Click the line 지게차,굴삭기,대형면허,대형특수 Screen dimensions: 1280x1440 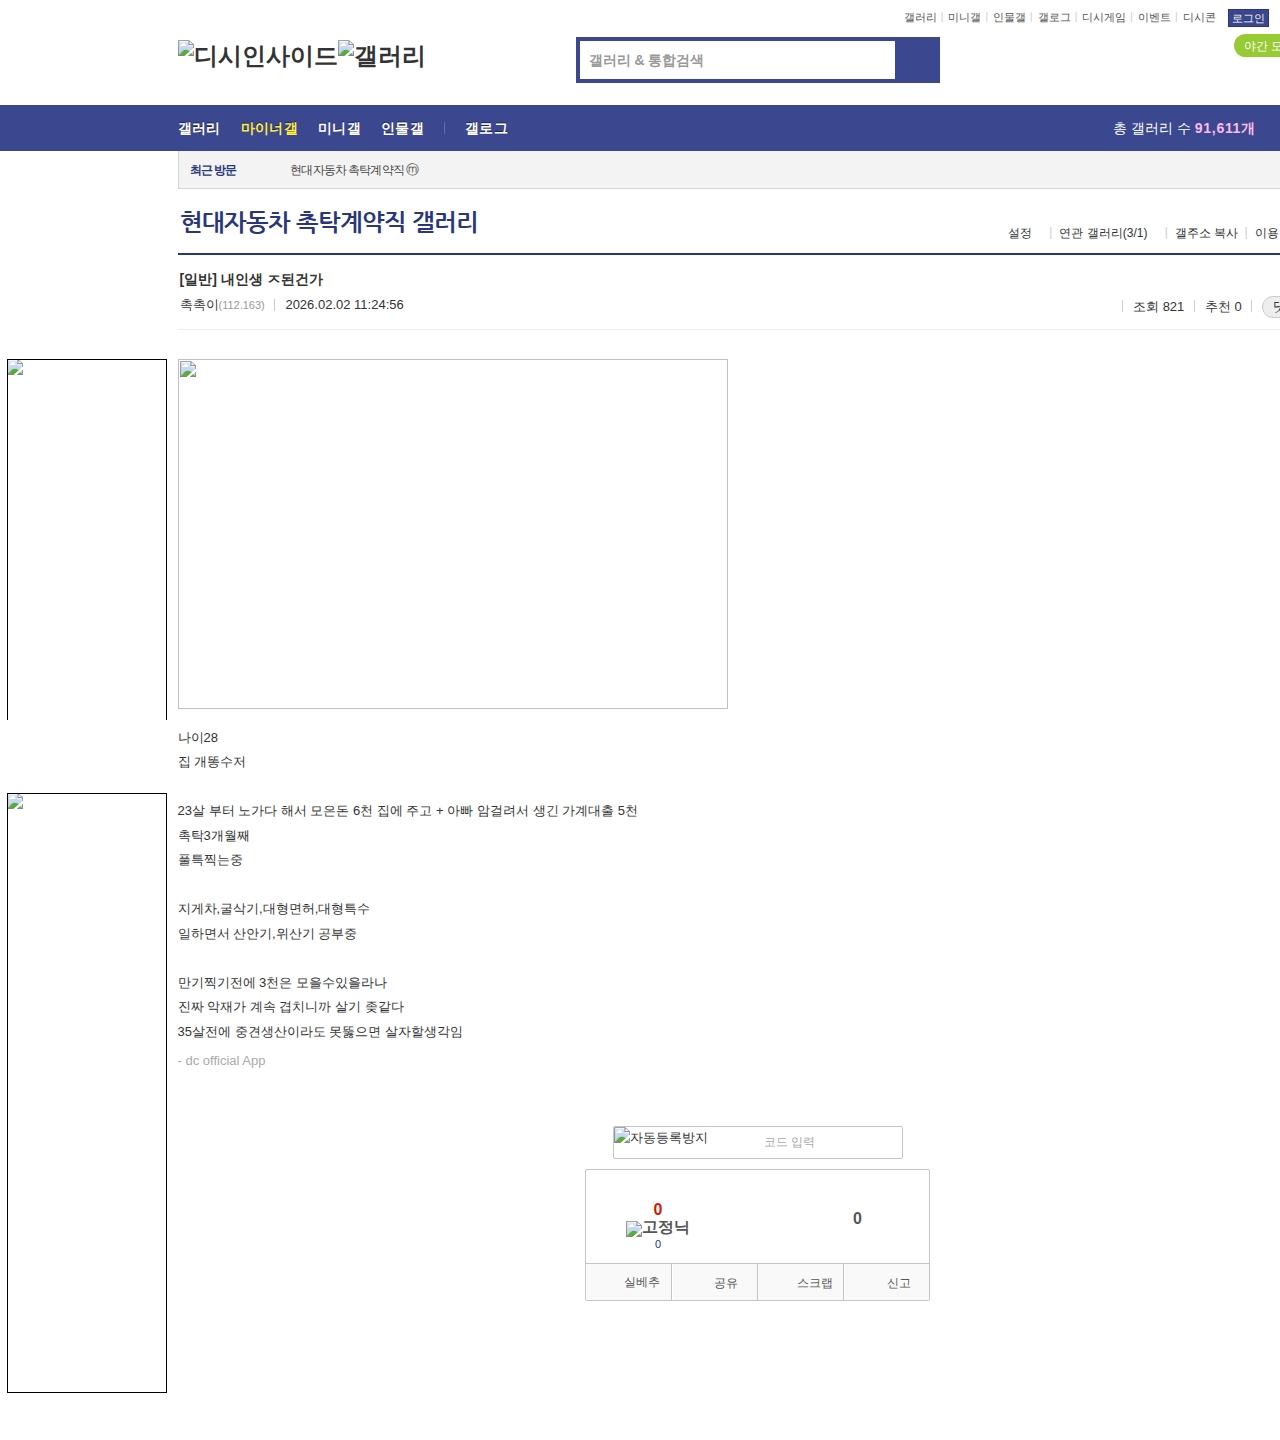click(x=274, y=909)
